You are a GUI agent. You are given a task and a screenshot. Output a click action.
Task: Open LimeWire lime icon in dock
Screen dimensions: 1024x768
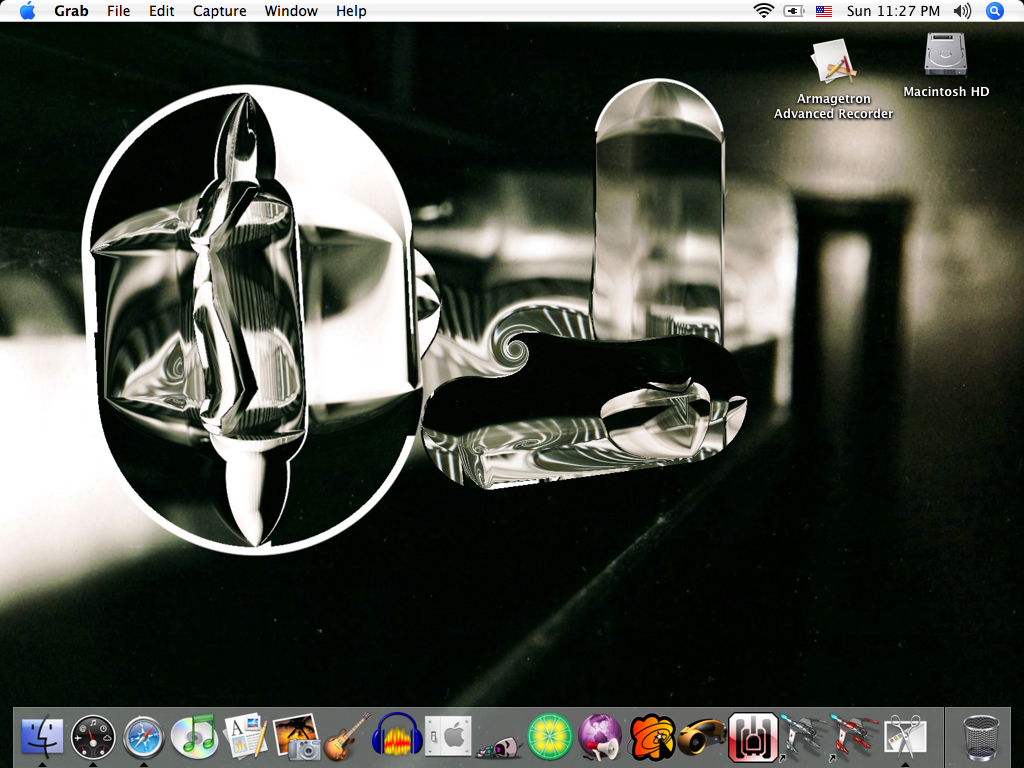click(x=549, y=738)
